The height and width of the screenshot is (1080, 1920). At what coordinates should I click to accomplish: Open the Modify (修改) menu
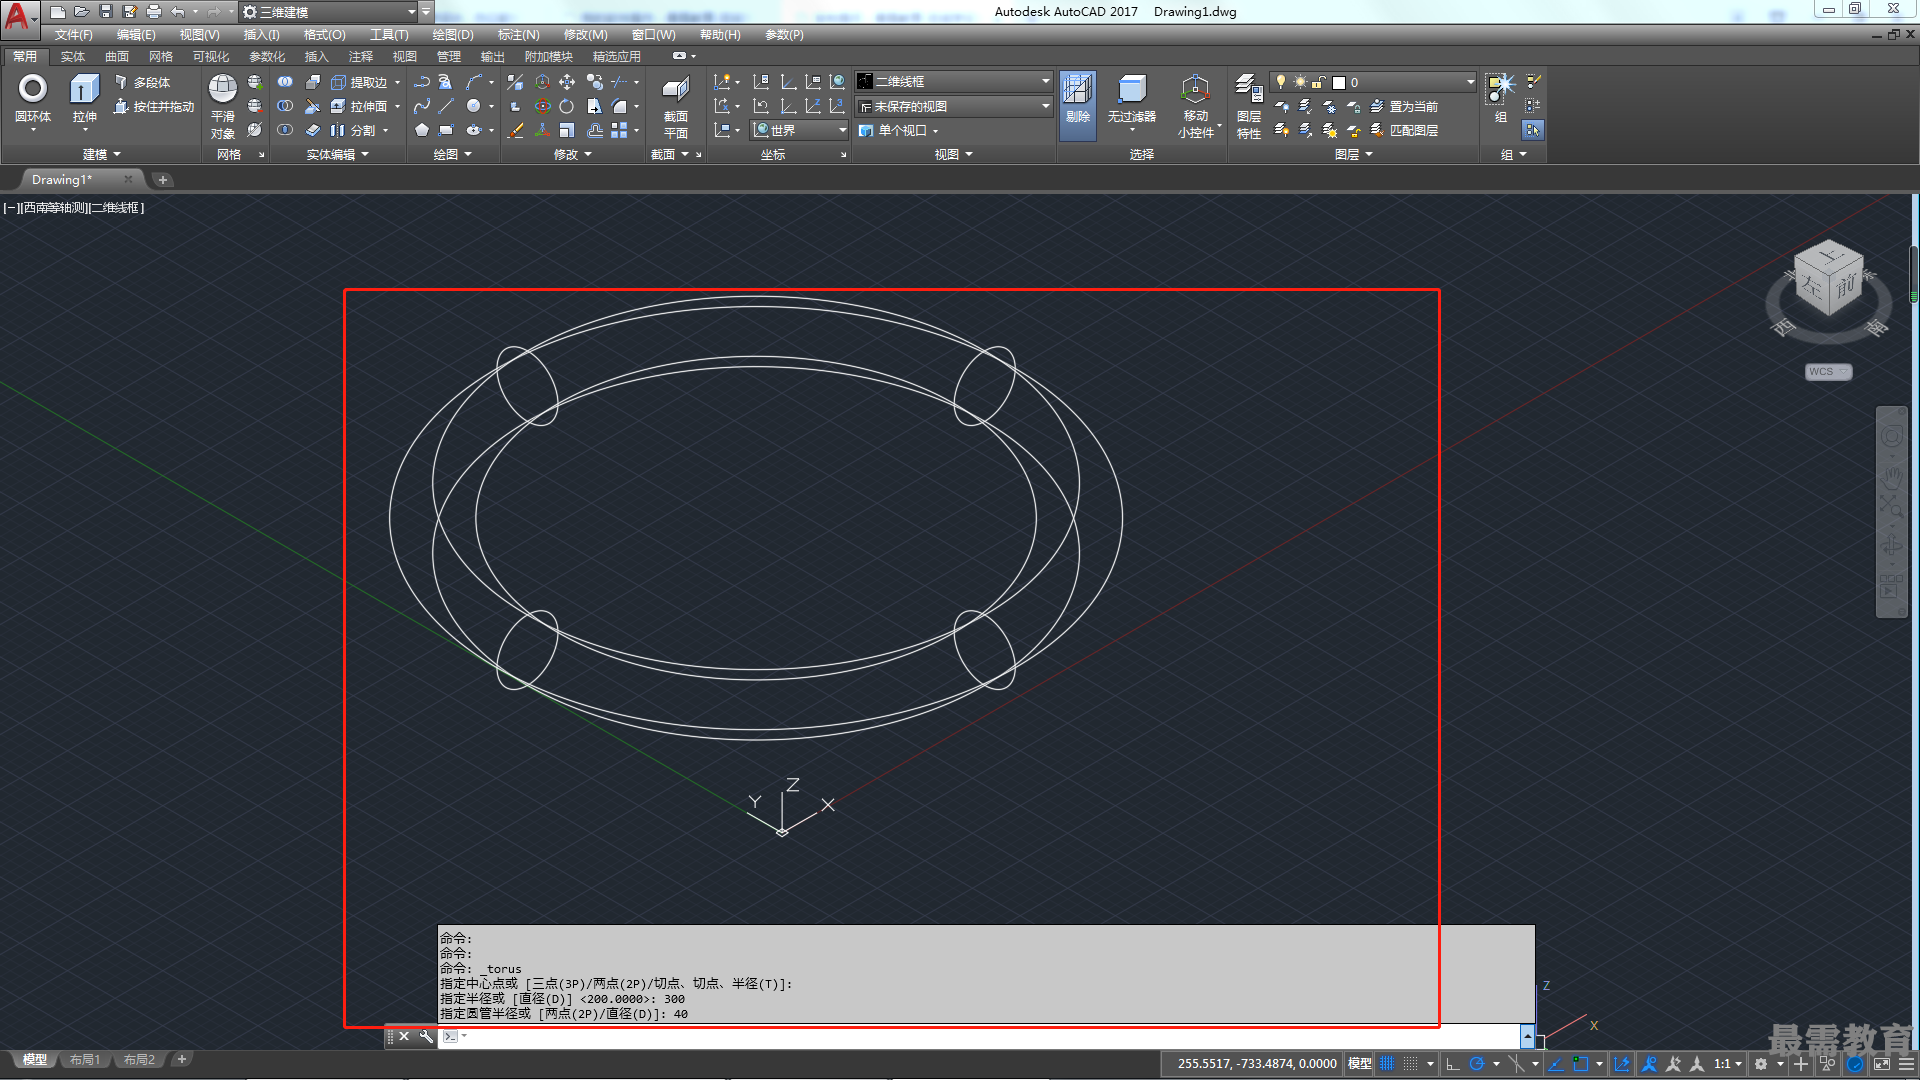coord(585,34)
